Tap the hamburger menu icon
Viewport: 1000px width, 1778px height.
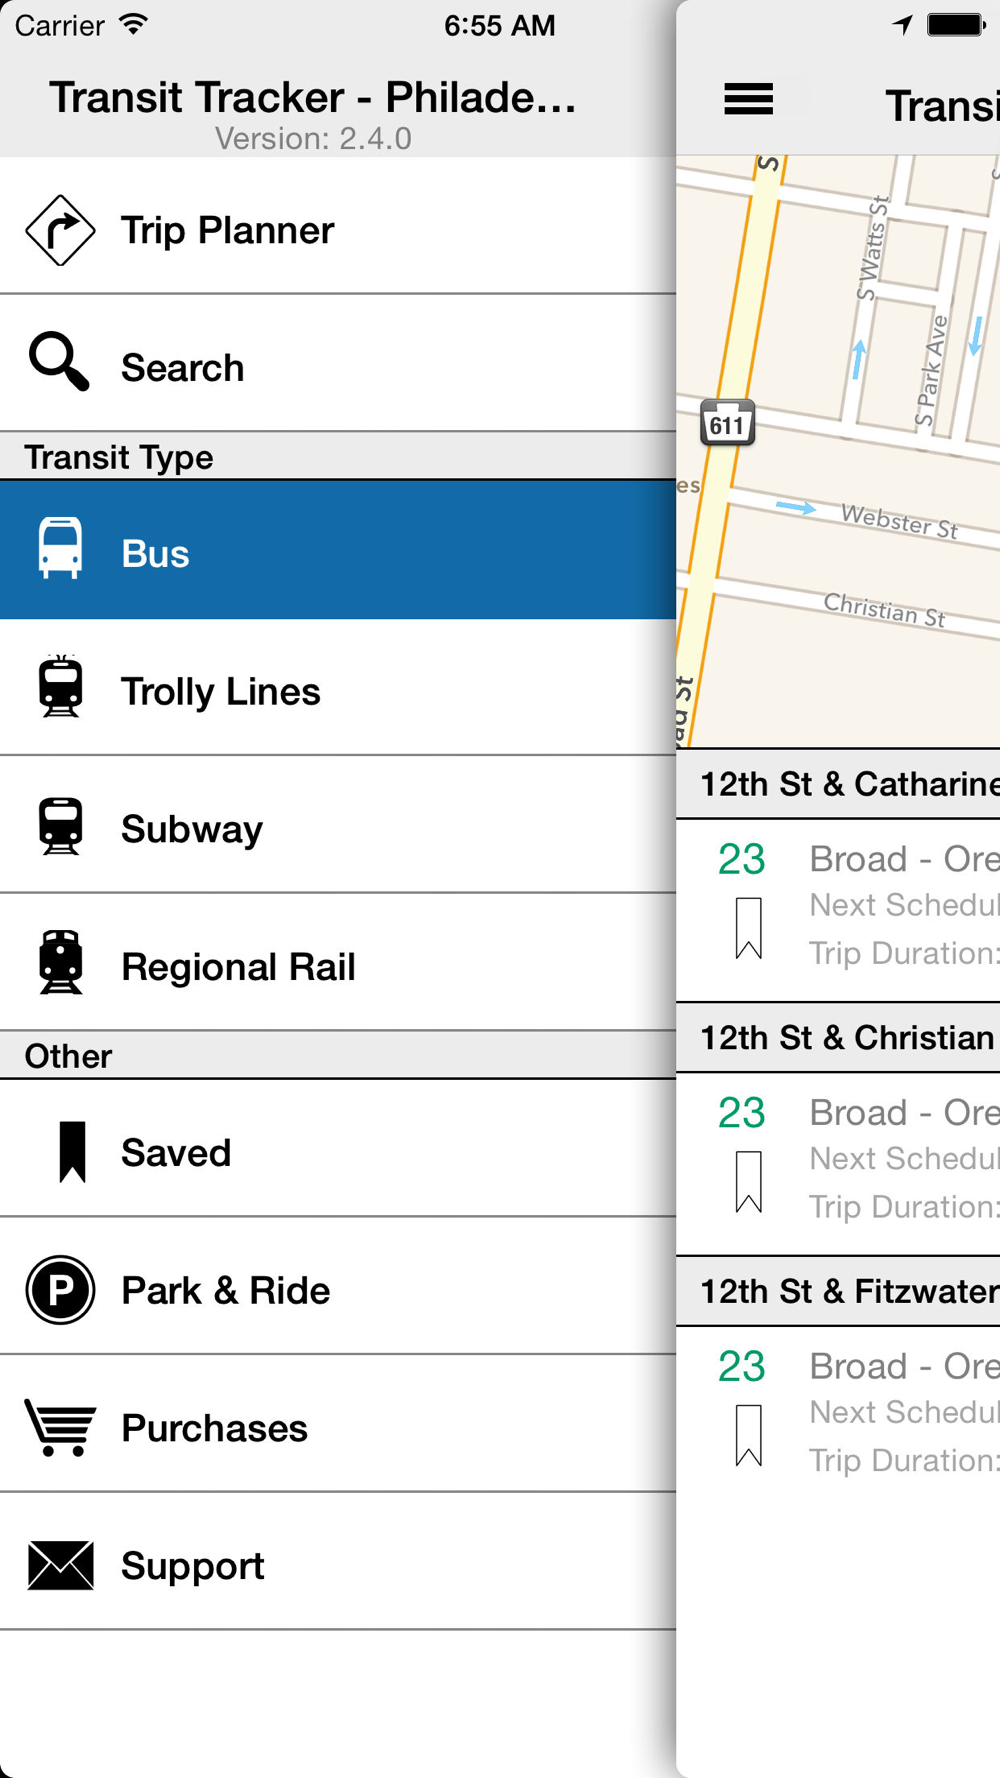pos(748,99)
